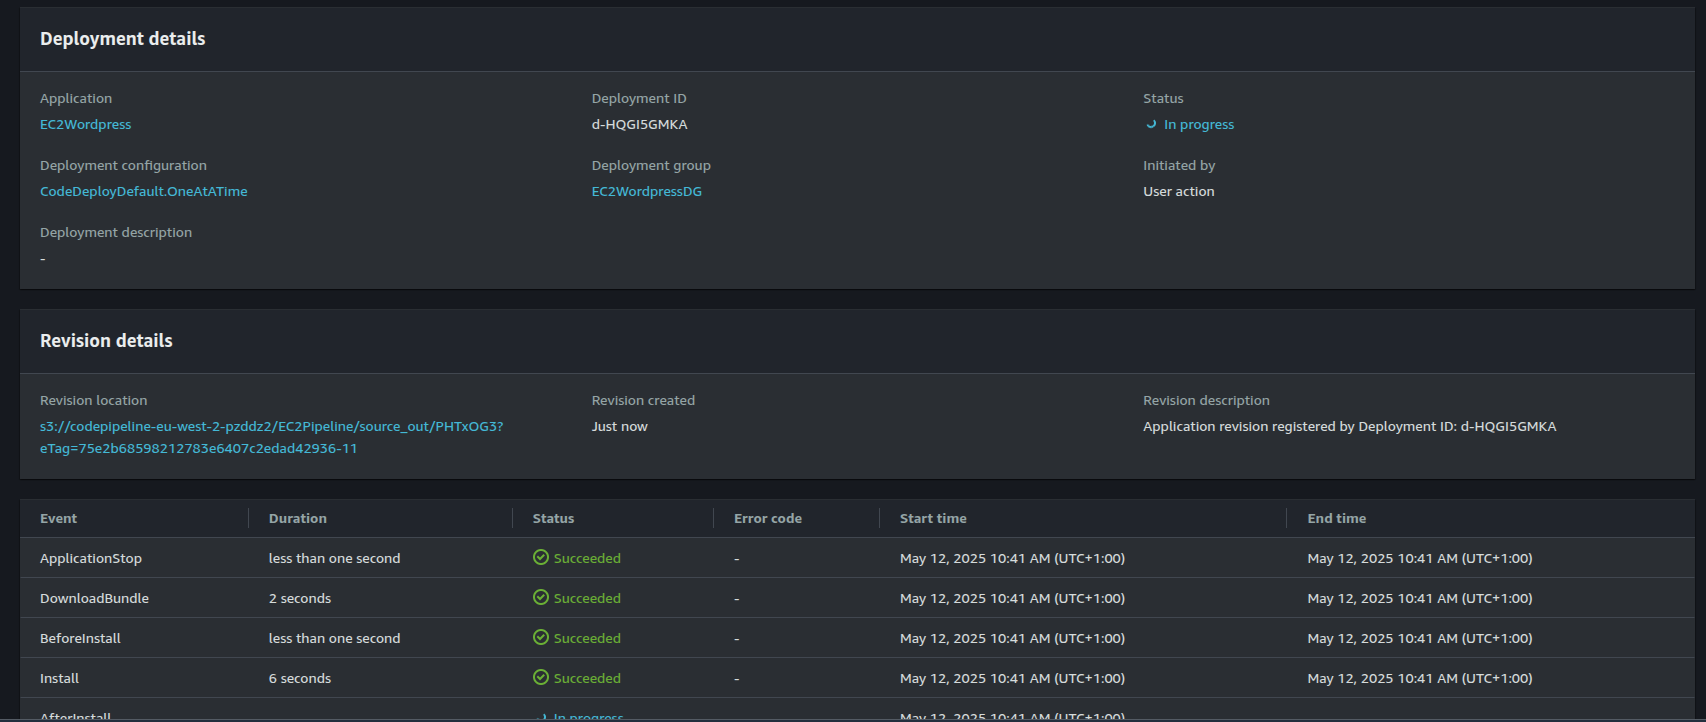Click Succeeded status text in ApplicationStop row
1706x722 pixels.
pyautogui.click(x=587, y=559)
